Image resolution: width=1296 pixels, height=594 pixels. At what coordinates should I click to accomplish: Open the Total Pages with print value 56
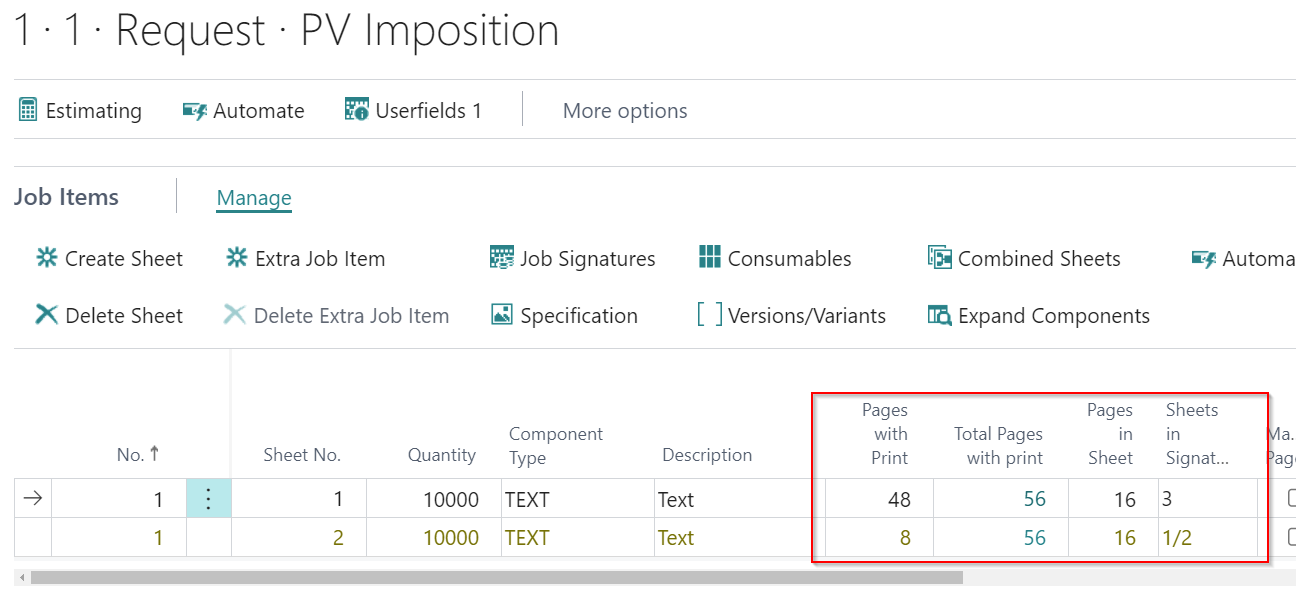(1035, 498)
